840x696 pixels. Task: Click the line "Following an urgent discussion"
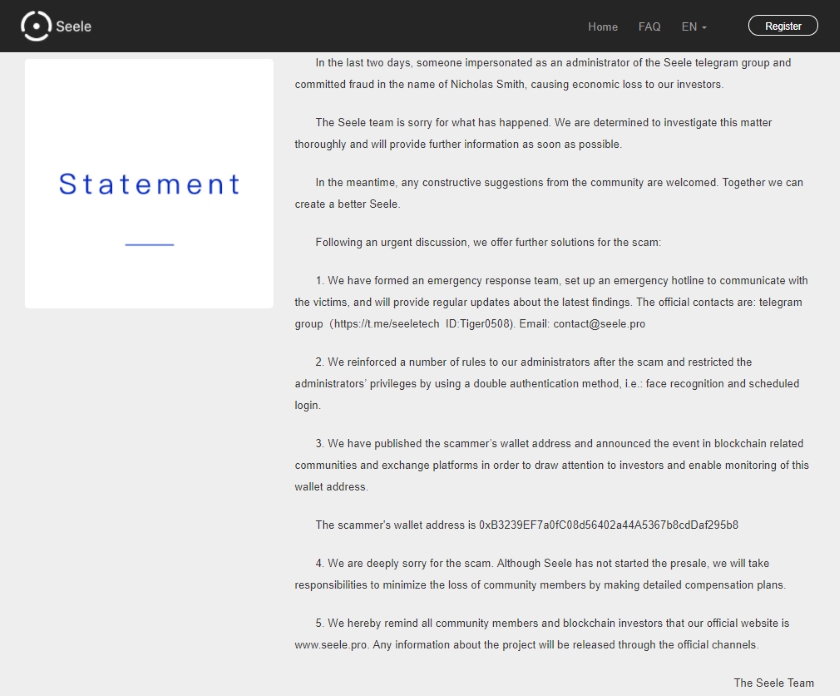[488, 242]
